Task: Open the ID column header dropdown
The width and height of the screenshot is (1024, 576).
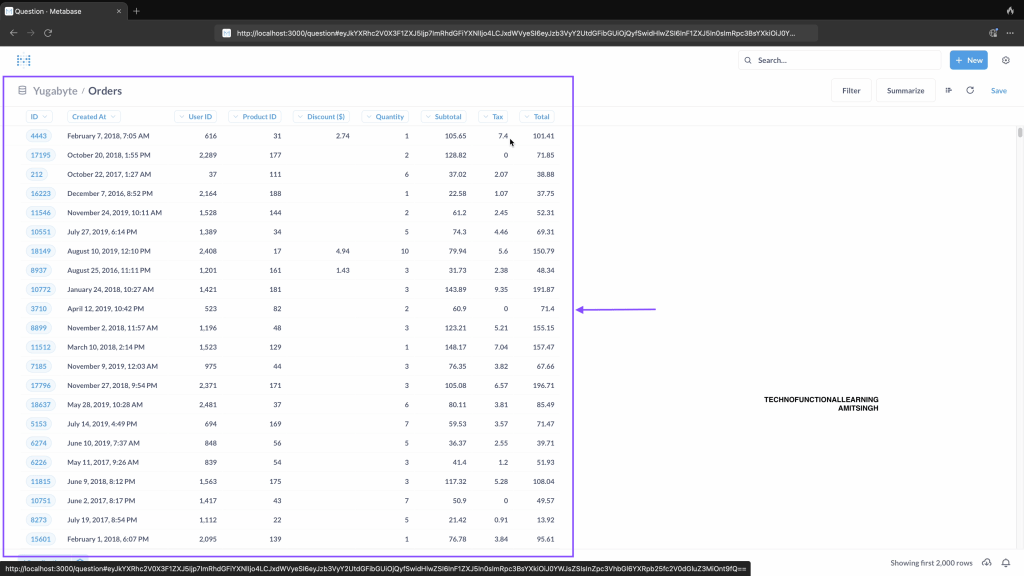Action: point(39,117)
